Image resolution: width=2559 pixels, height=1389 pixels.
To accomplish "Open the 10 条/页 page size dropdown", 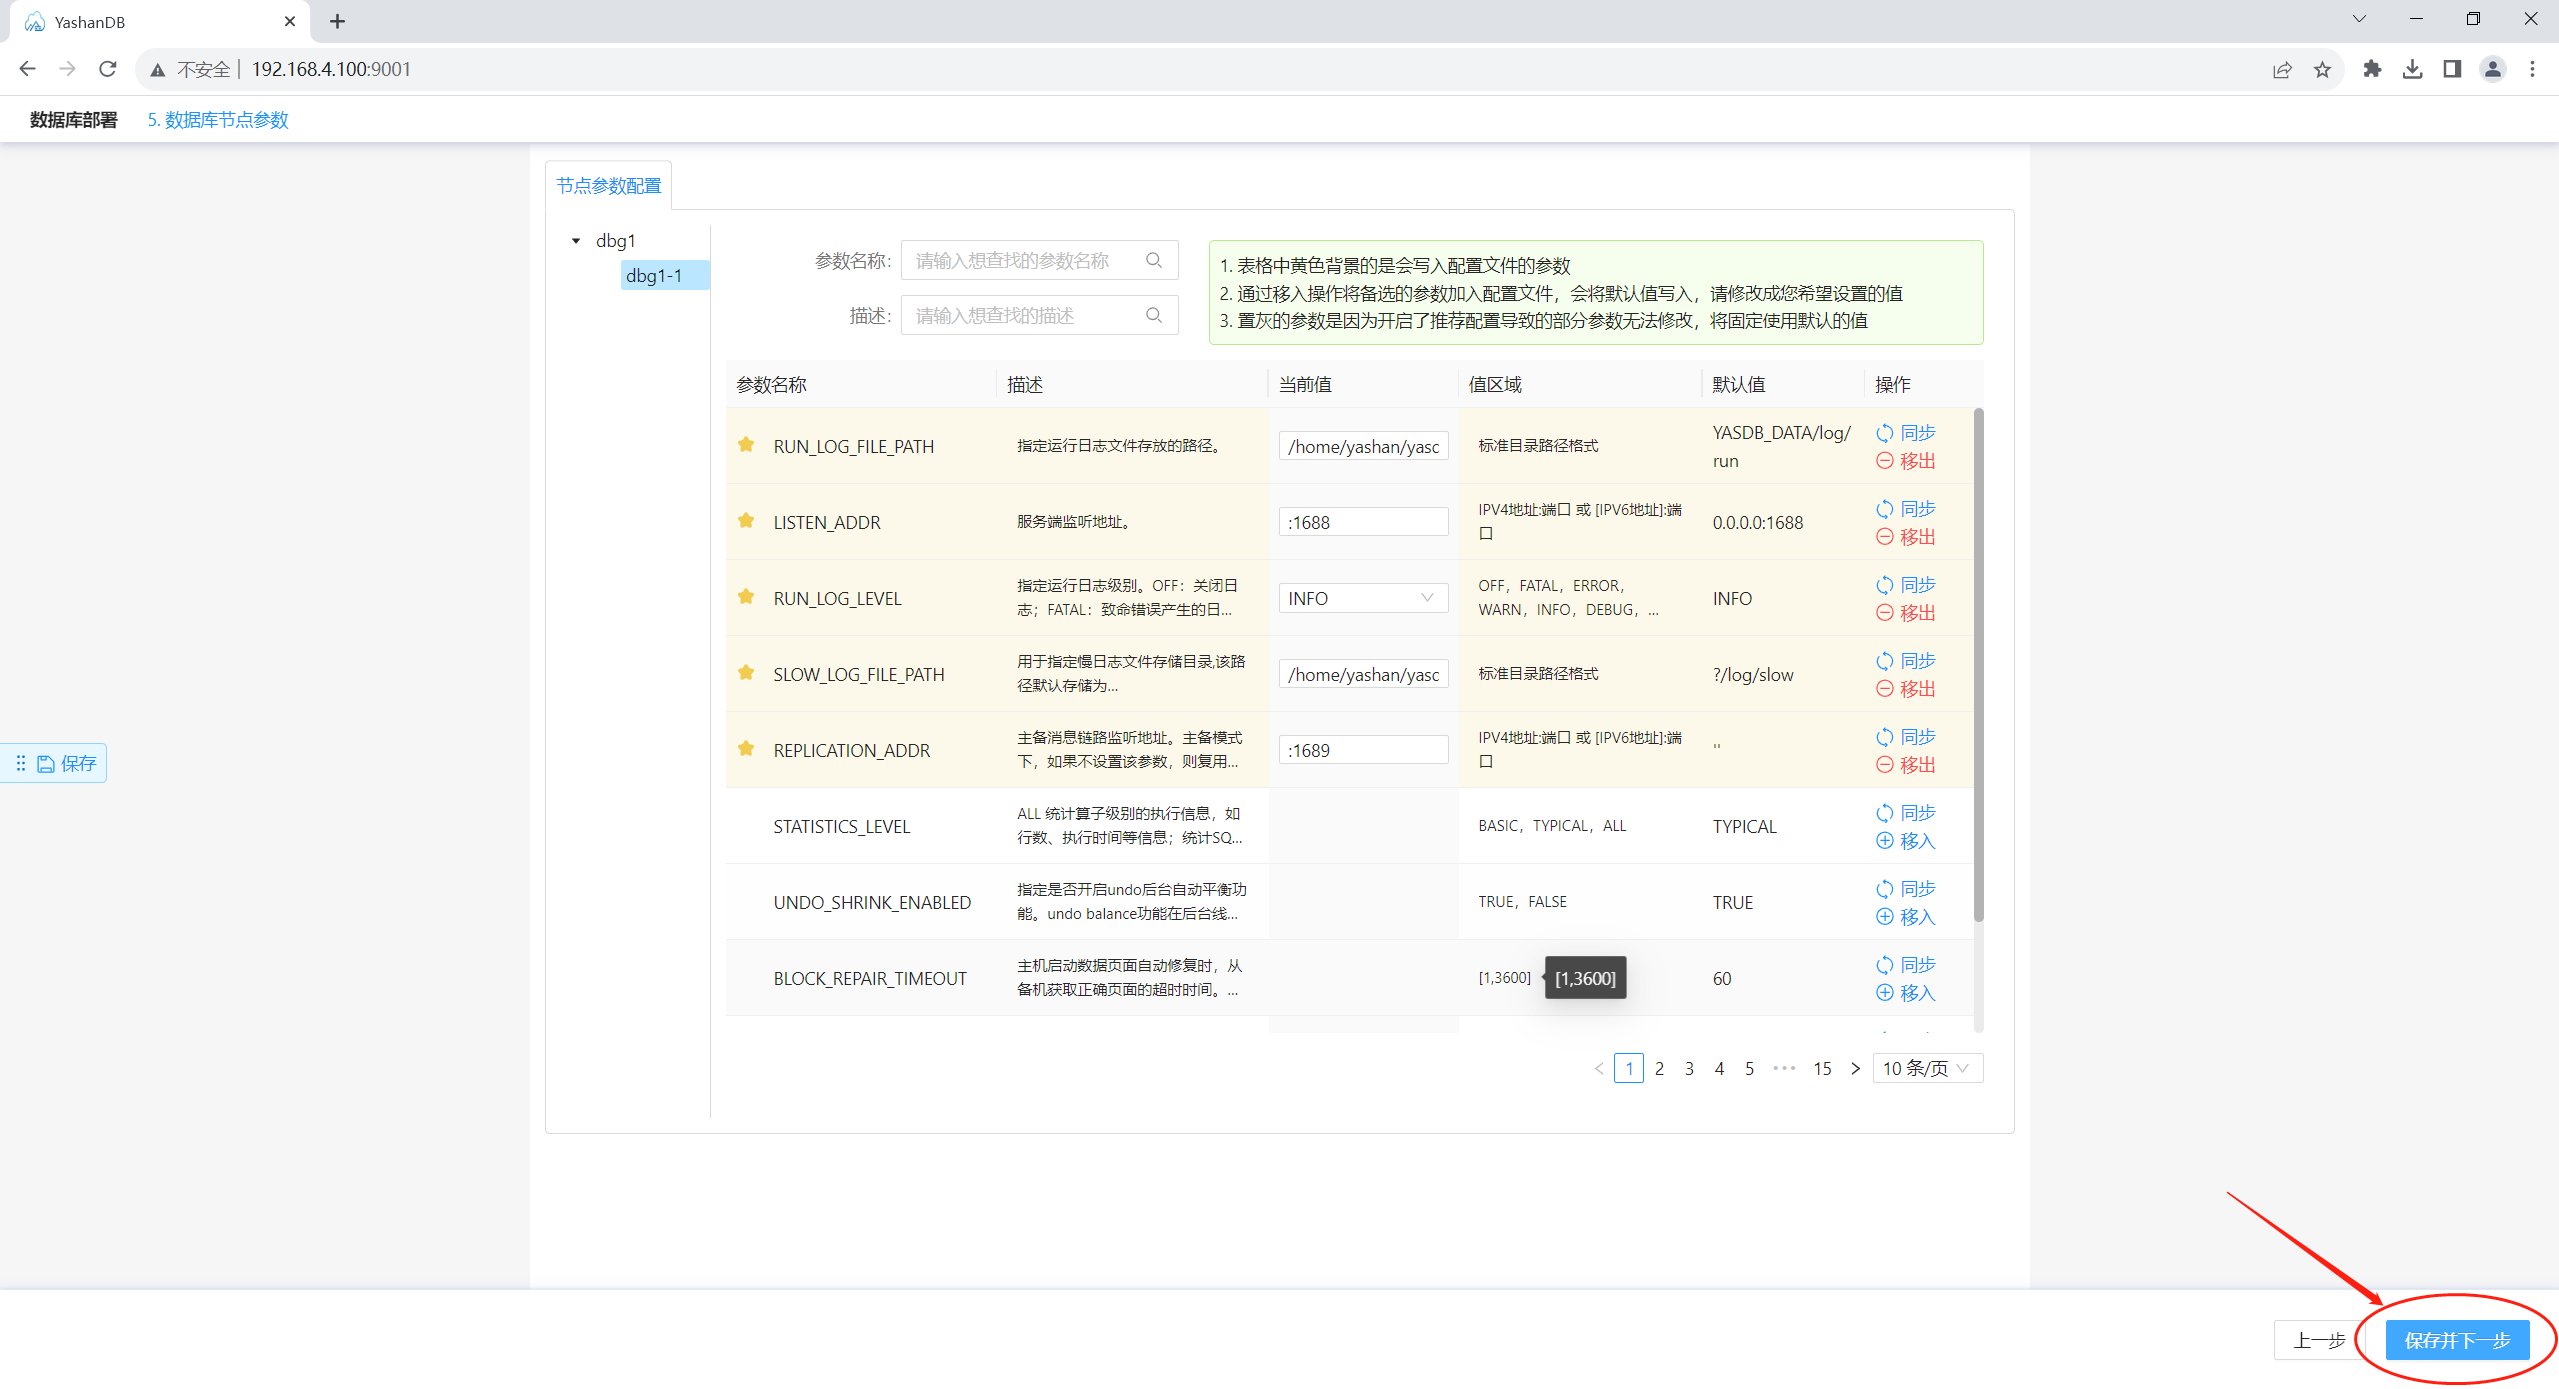I will click(x=1927, y=1068).
